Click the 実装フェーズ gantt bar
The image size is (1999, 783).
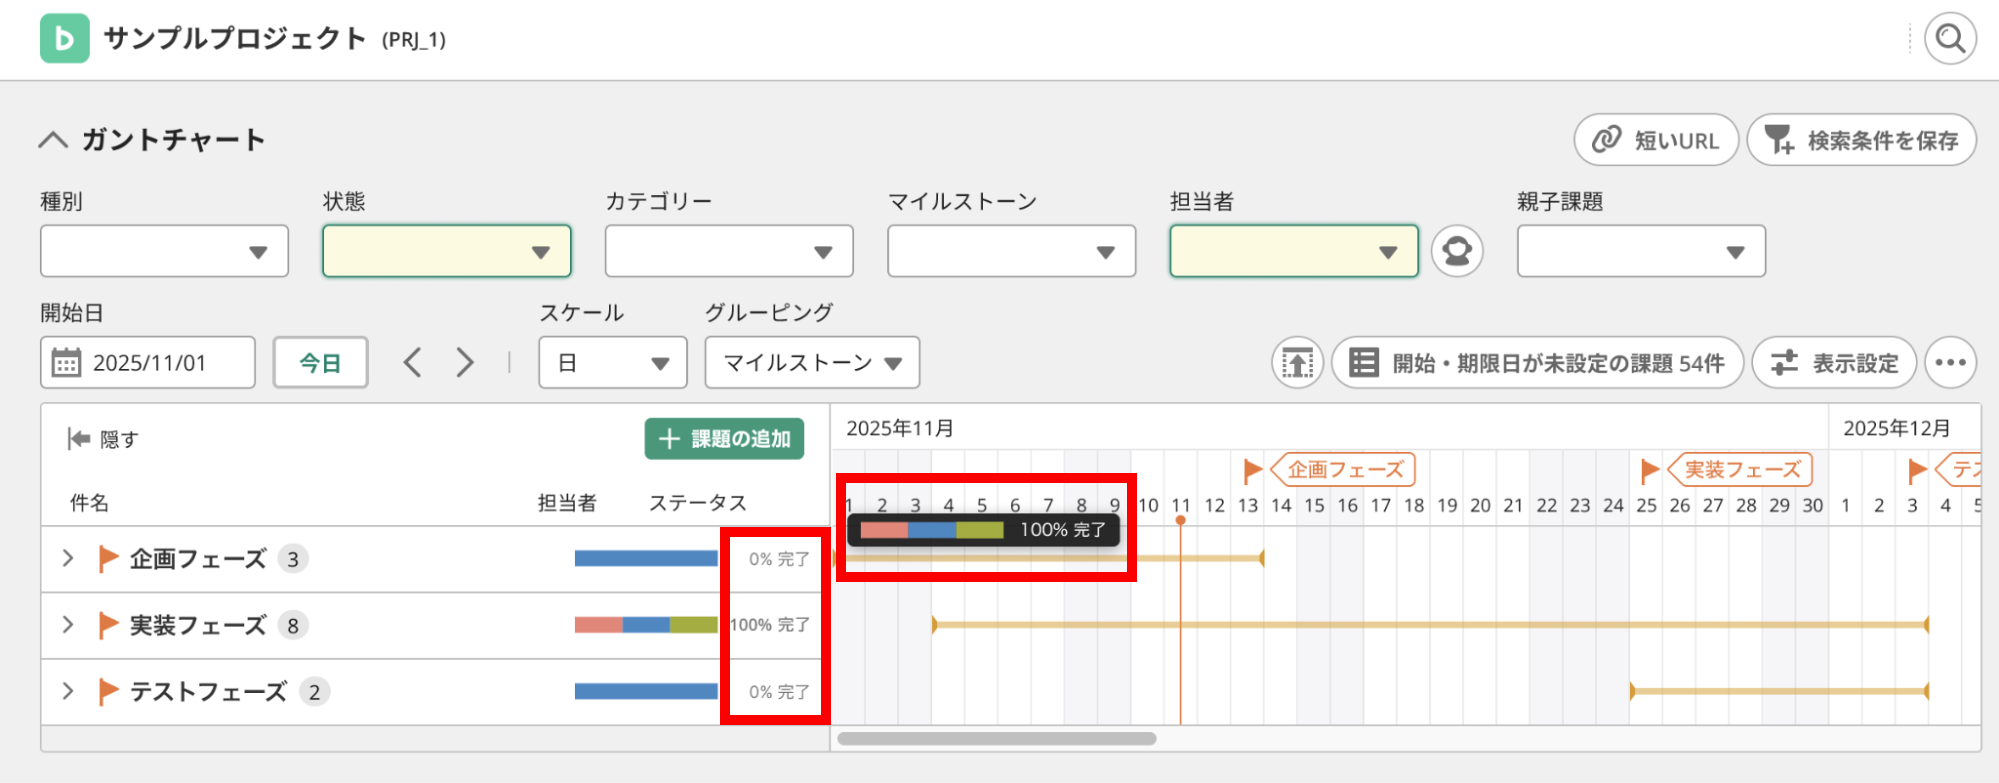point(1430,625)
